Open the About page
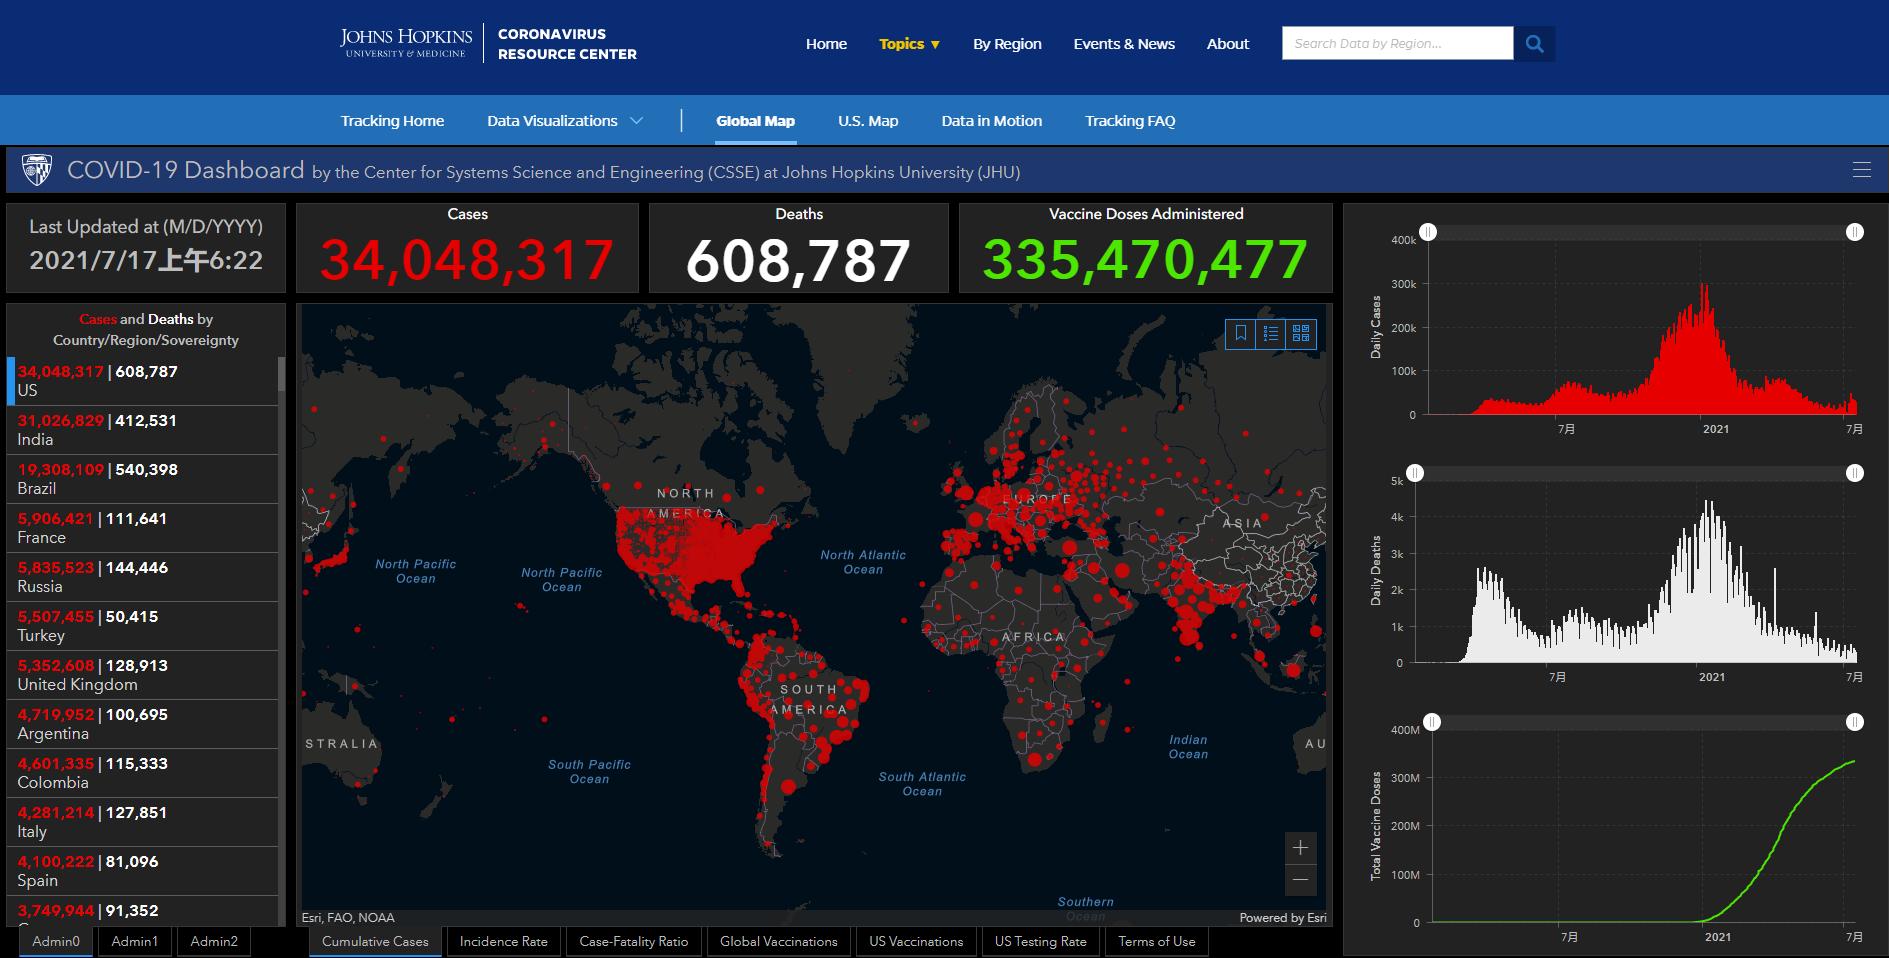Screen dimensions: 1889x958 [1228, 44]
